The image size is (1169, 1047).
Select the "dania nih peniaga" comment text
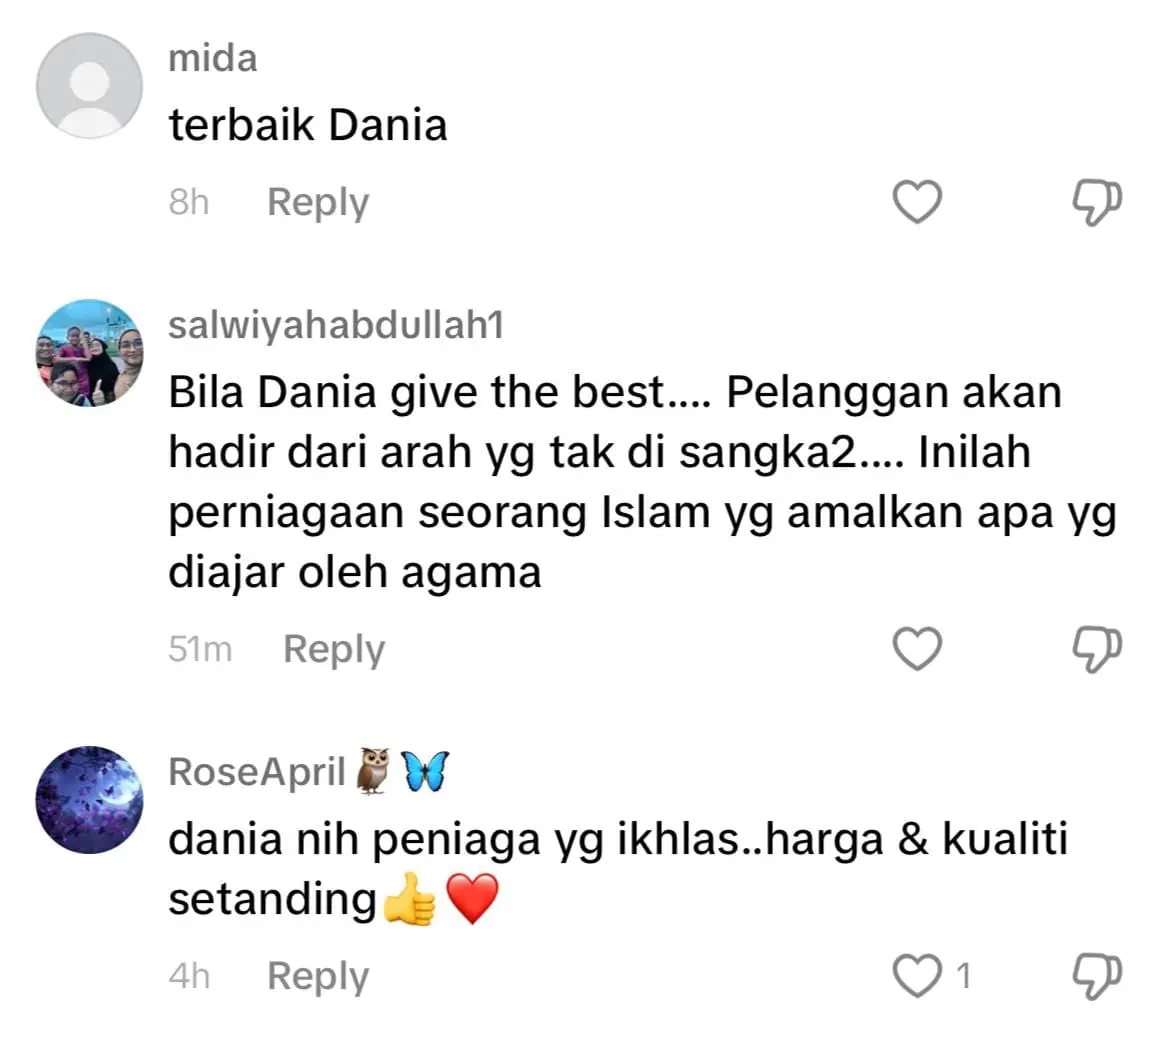[619, 869]
